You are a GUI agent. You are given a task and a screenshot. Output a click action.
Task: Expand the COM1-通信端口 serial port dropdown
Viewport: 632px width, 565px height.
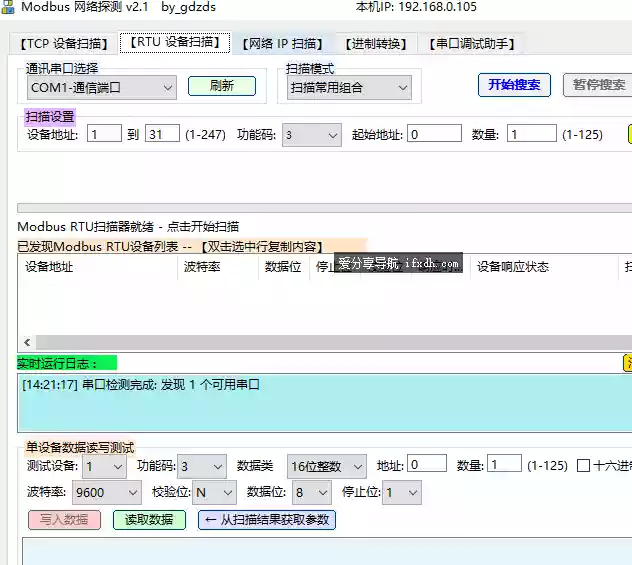point(102,87)
